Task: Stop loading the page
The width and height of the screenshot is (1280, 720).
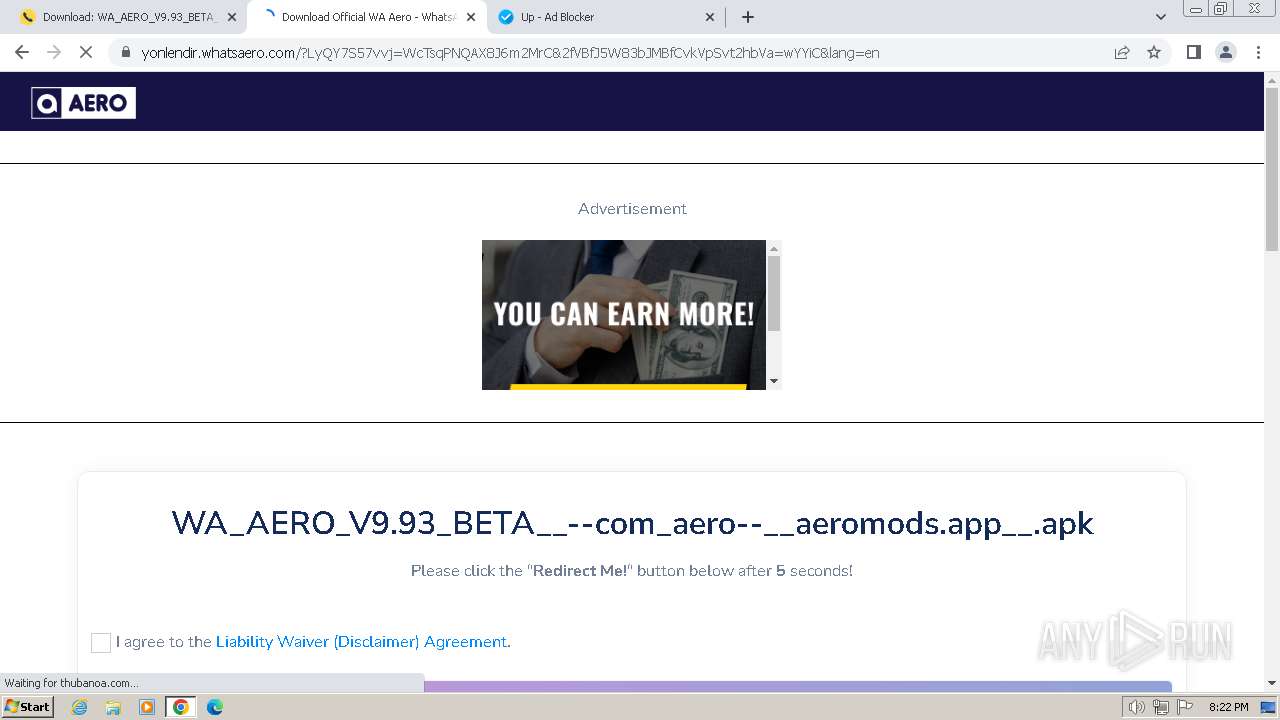Action: coord(86,52)
